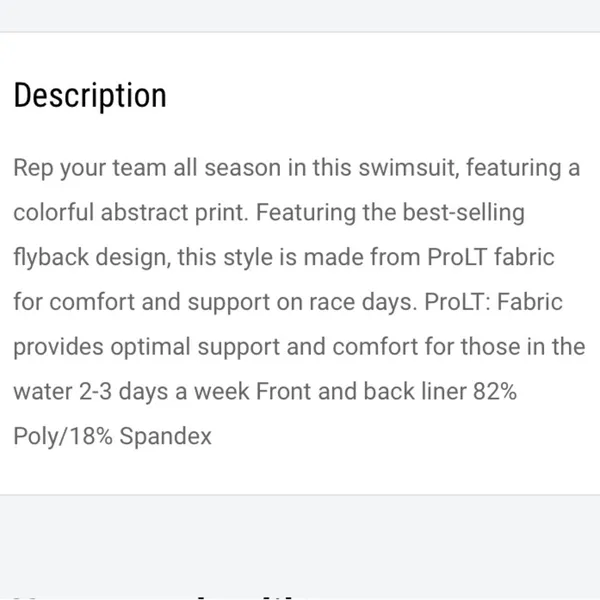Select the words 'Front and back liner'

tap(361, 391)
